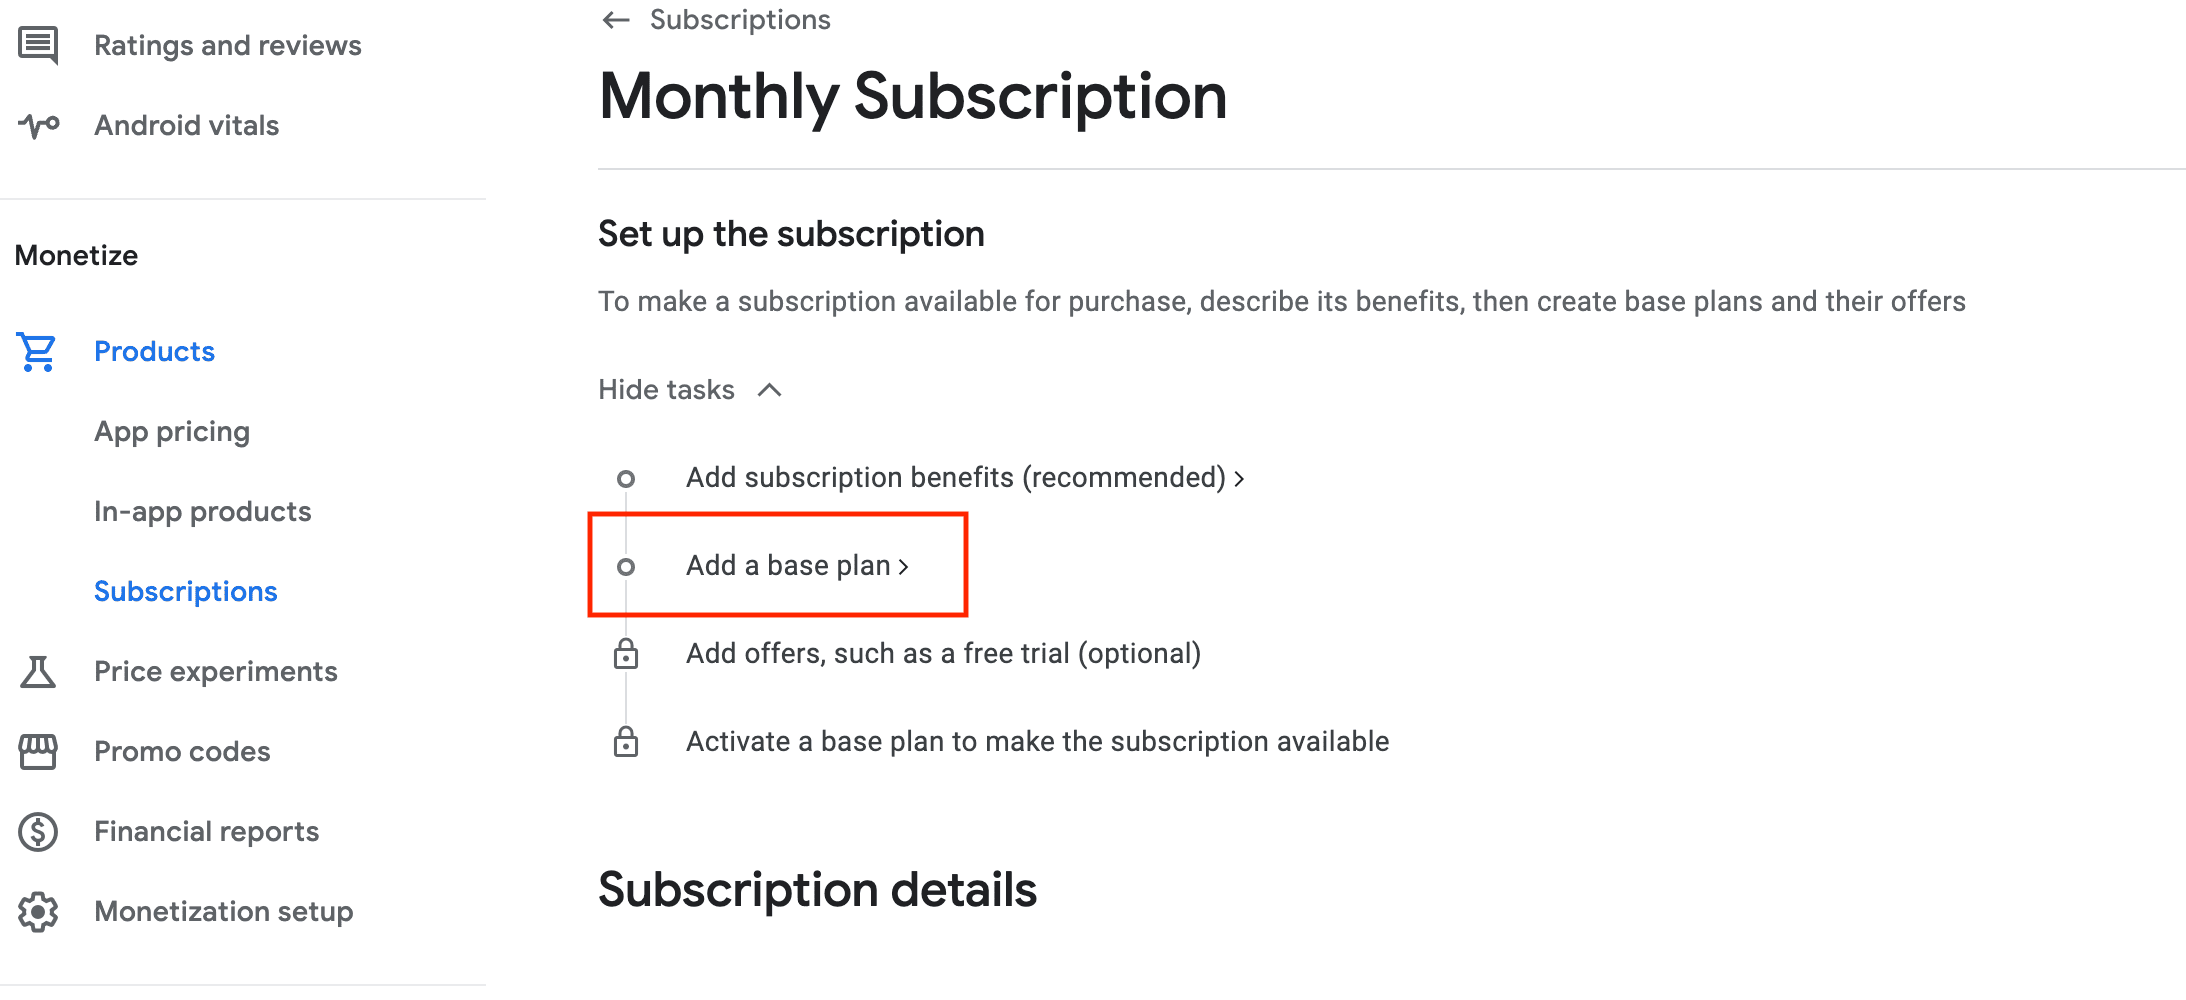Expand the chevron after Add a base plan
Screen dimensions: 2186x1000
[x=903, y=567]
